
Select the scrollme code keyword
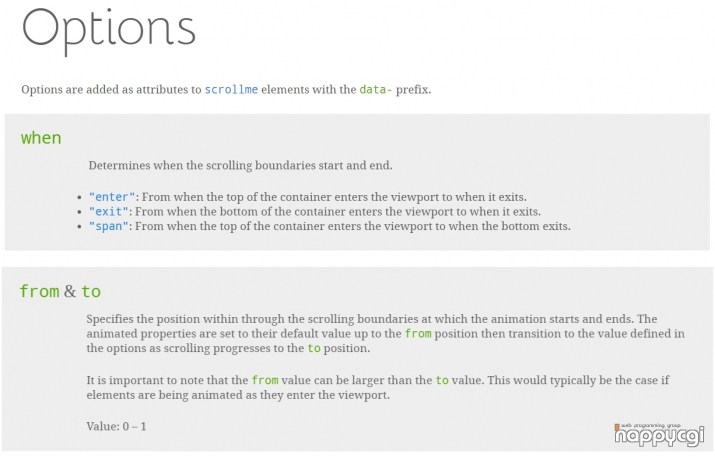(x=231, y=89)
